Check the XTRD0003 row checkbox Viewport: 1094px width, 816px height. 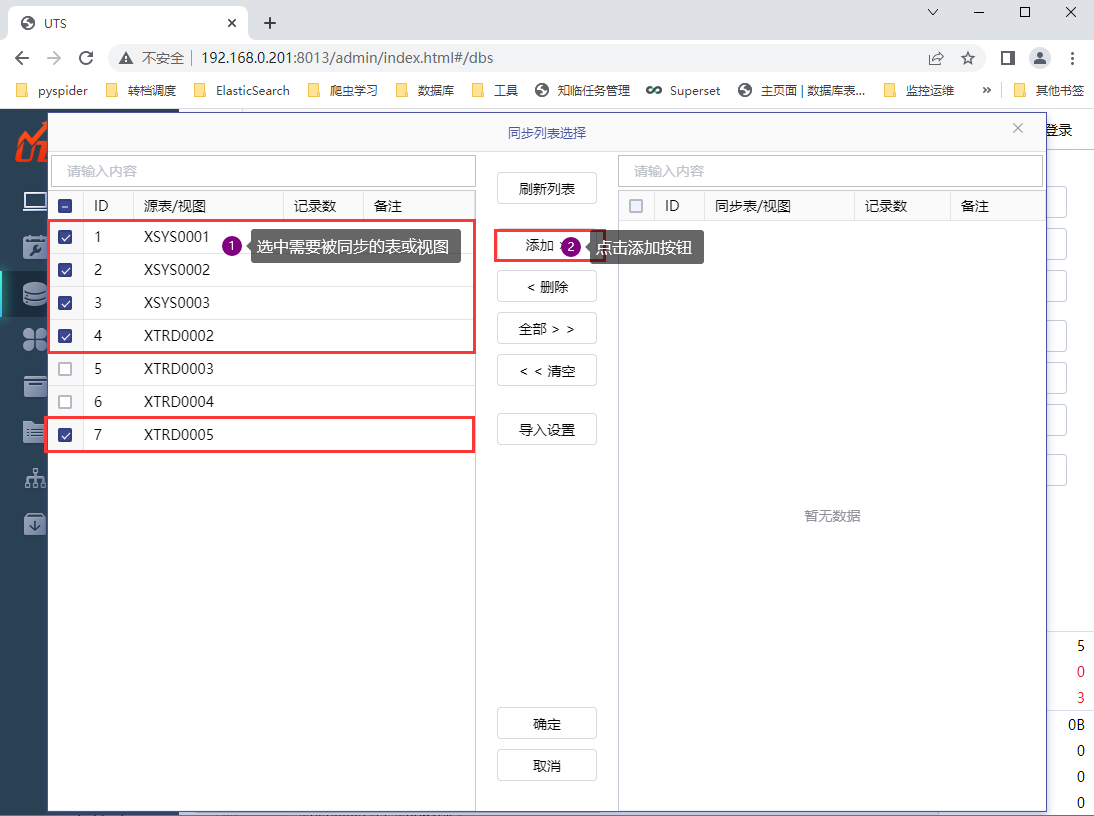[65, 369]
